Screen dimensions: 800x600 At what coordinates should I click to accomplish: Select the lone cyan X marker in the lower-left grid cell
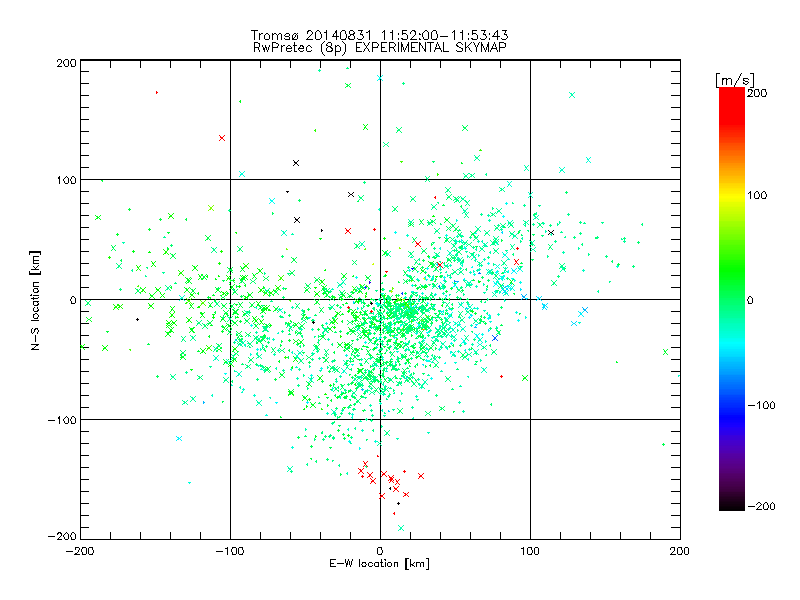click(179, 438)
